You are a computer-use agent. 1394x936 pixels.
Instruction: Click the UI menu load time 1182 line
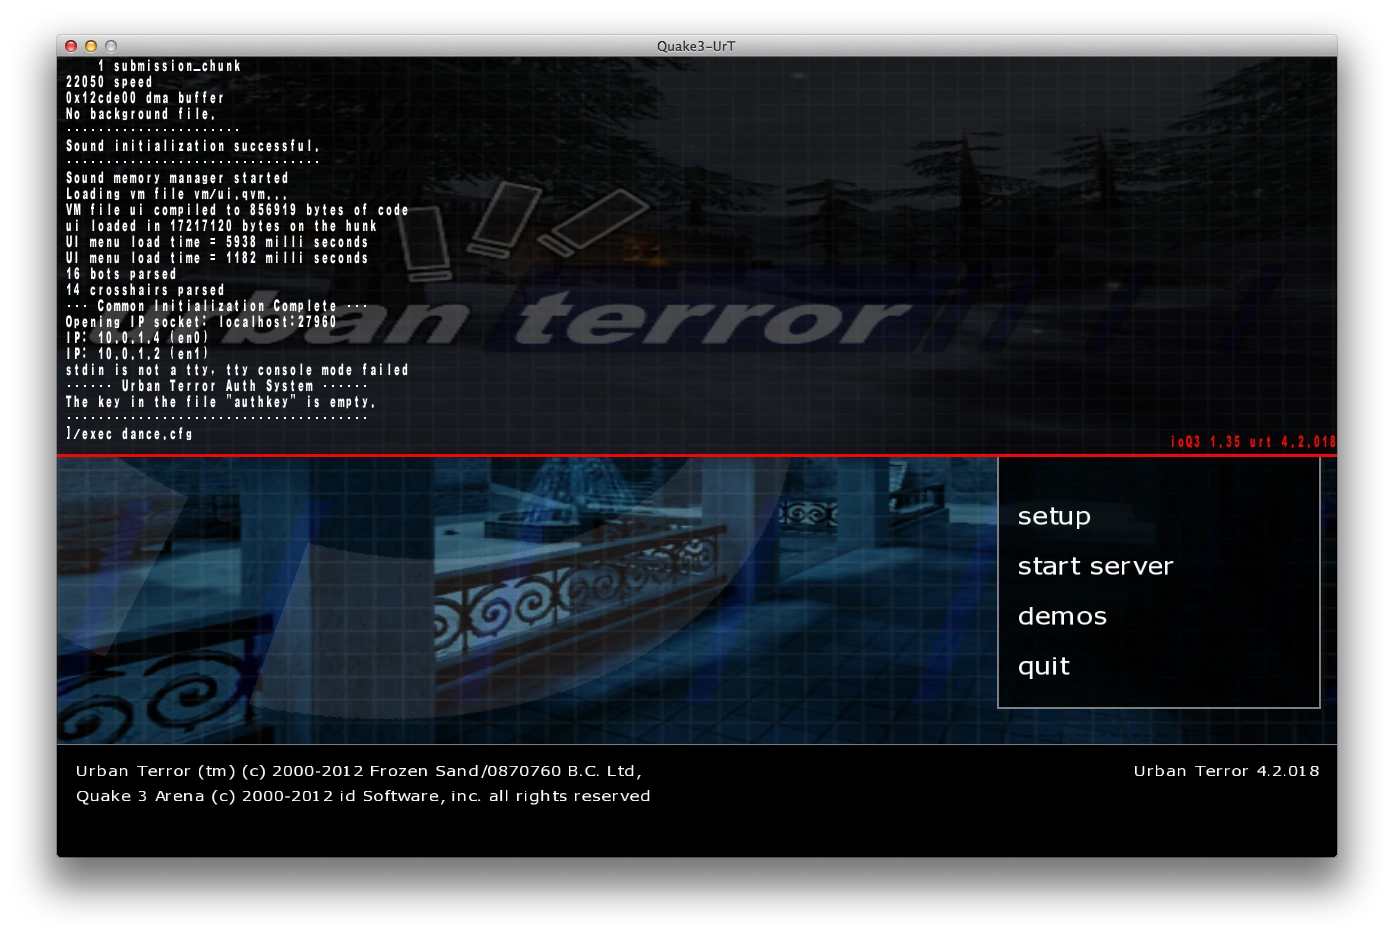217,258
